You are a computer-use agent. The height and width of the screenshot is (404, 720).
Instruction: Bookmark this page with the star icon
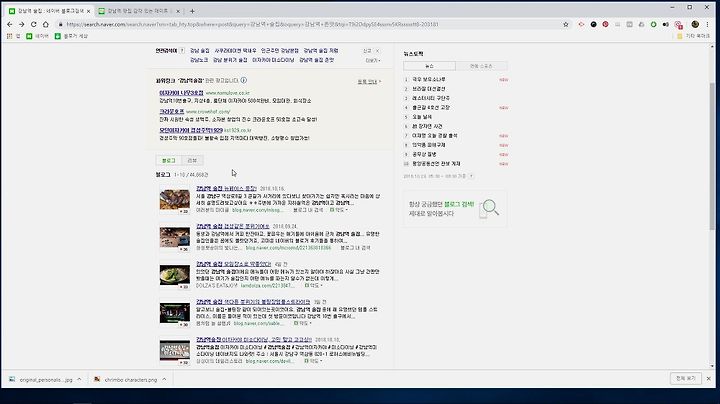(566, 24)
